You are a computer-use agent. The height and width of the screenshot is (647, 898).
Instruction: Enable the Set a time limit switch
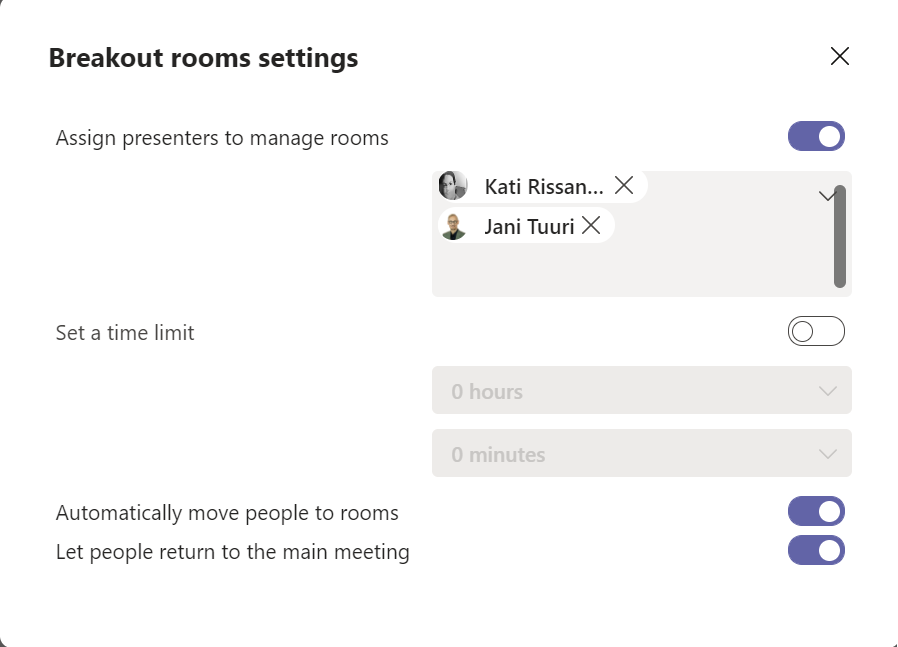(x=816, y=332)
